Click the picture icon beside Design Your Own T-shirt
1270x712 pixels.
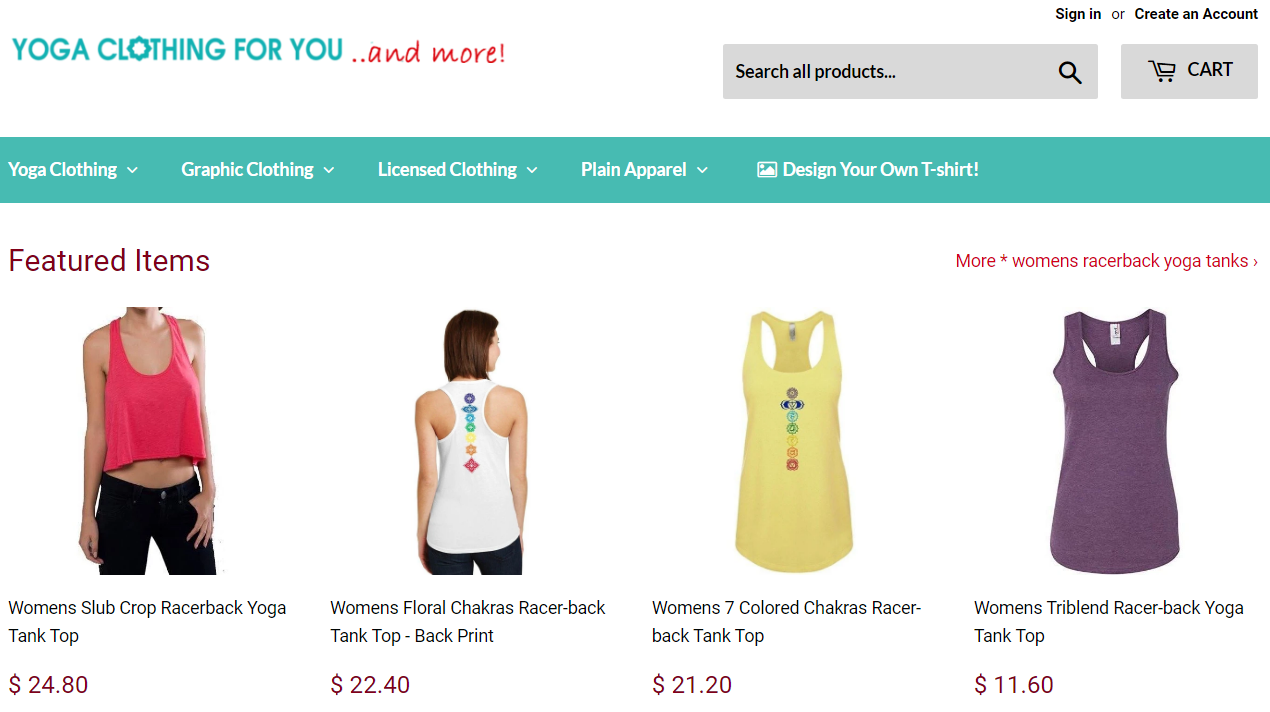767,170
